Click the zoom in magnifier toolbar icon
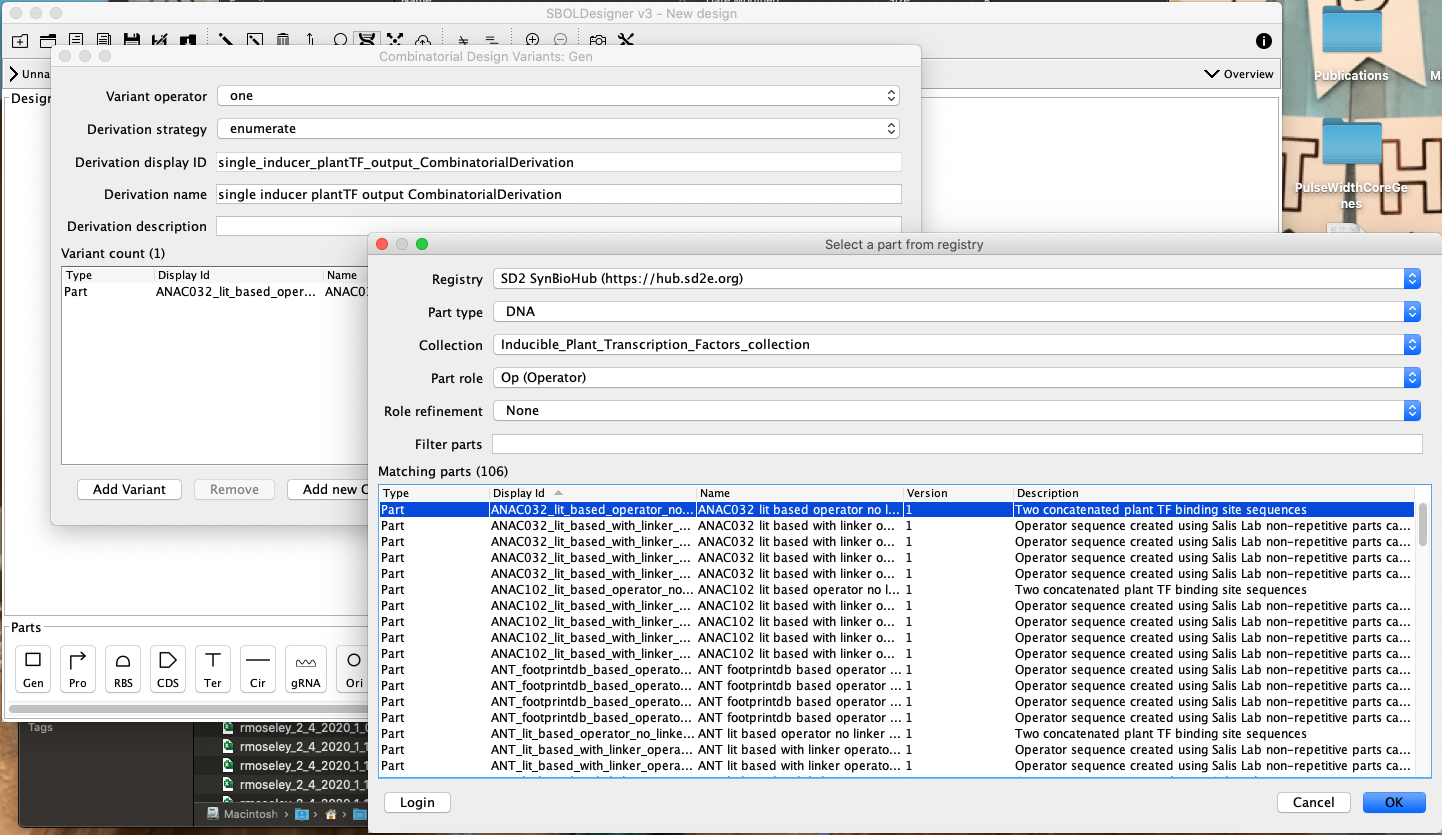 click(533, 40)
